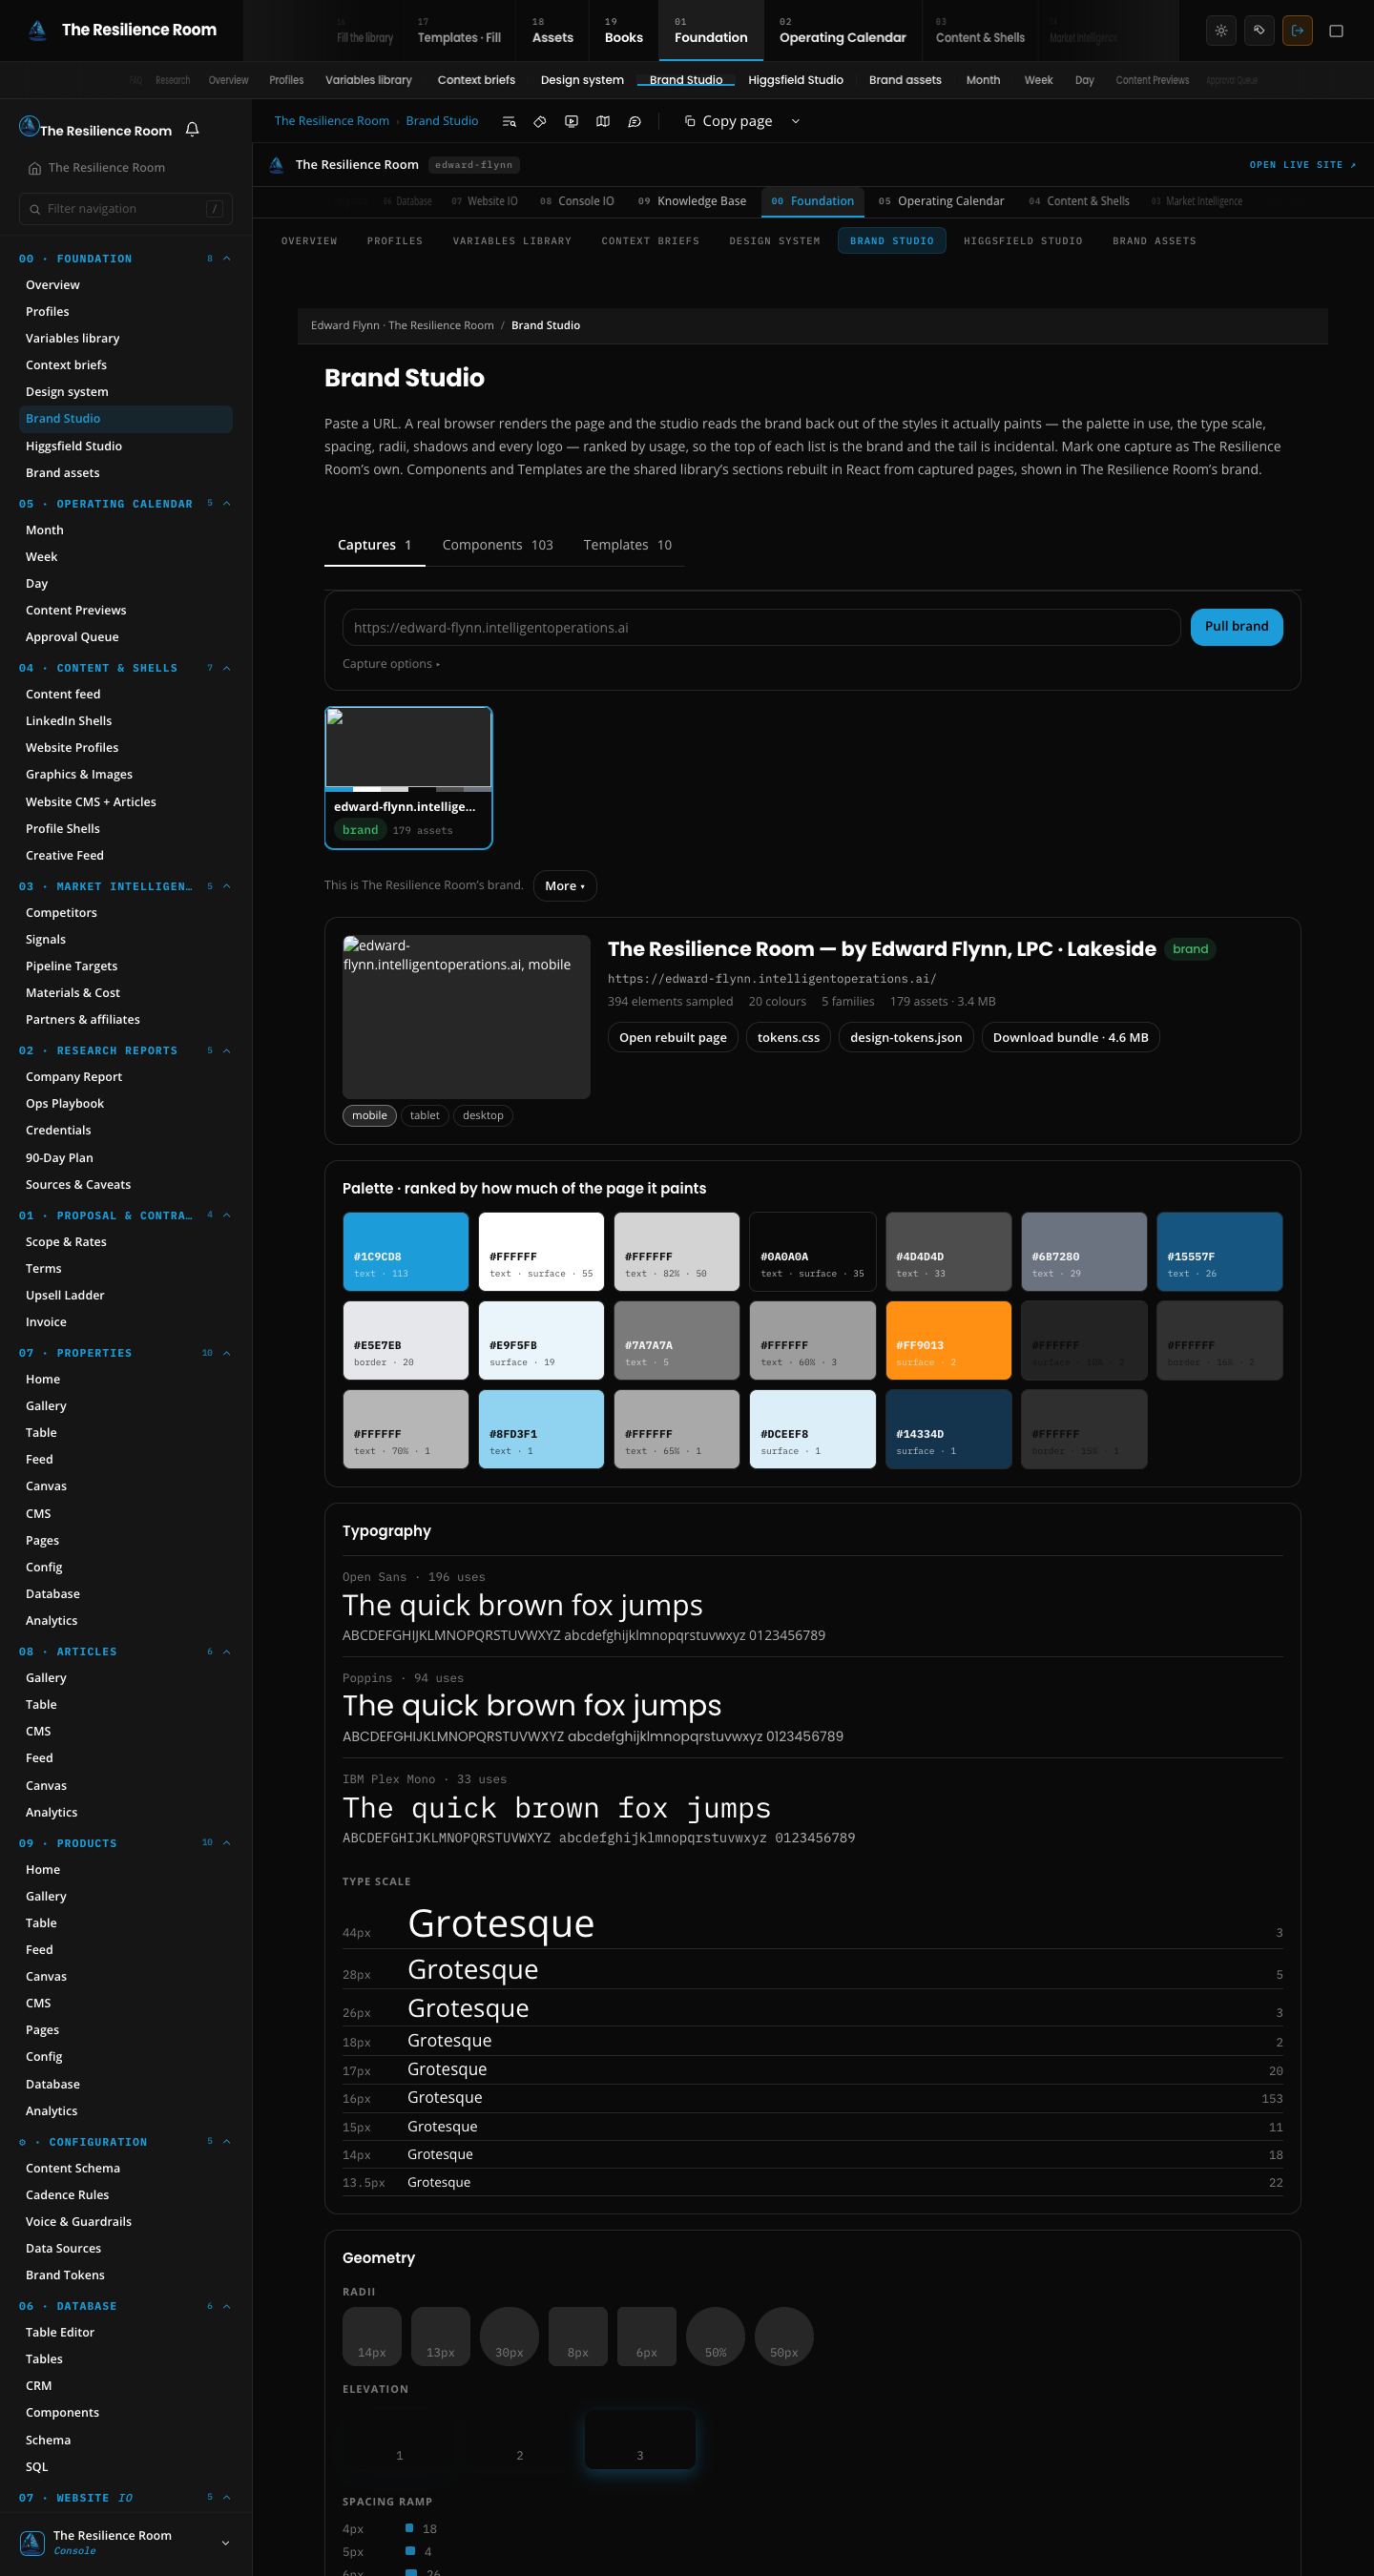
Task: Collapse the 05 Operating Calendar sidebar section
Action: pyautogui.click(x=226, y=504)
